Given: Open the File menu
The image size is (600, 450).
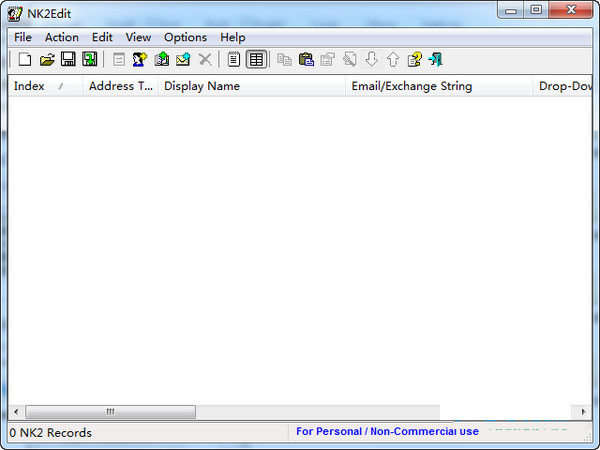Looking at the screenshot, I should (x=23, y=38).
